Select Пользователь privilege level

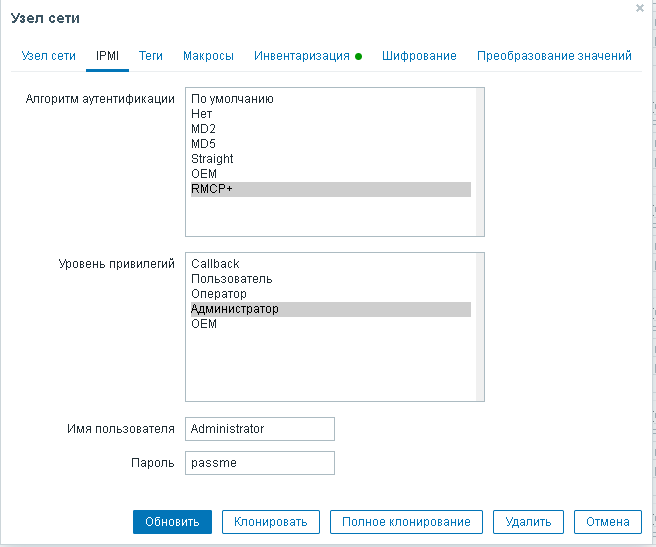tap(231, 279)
